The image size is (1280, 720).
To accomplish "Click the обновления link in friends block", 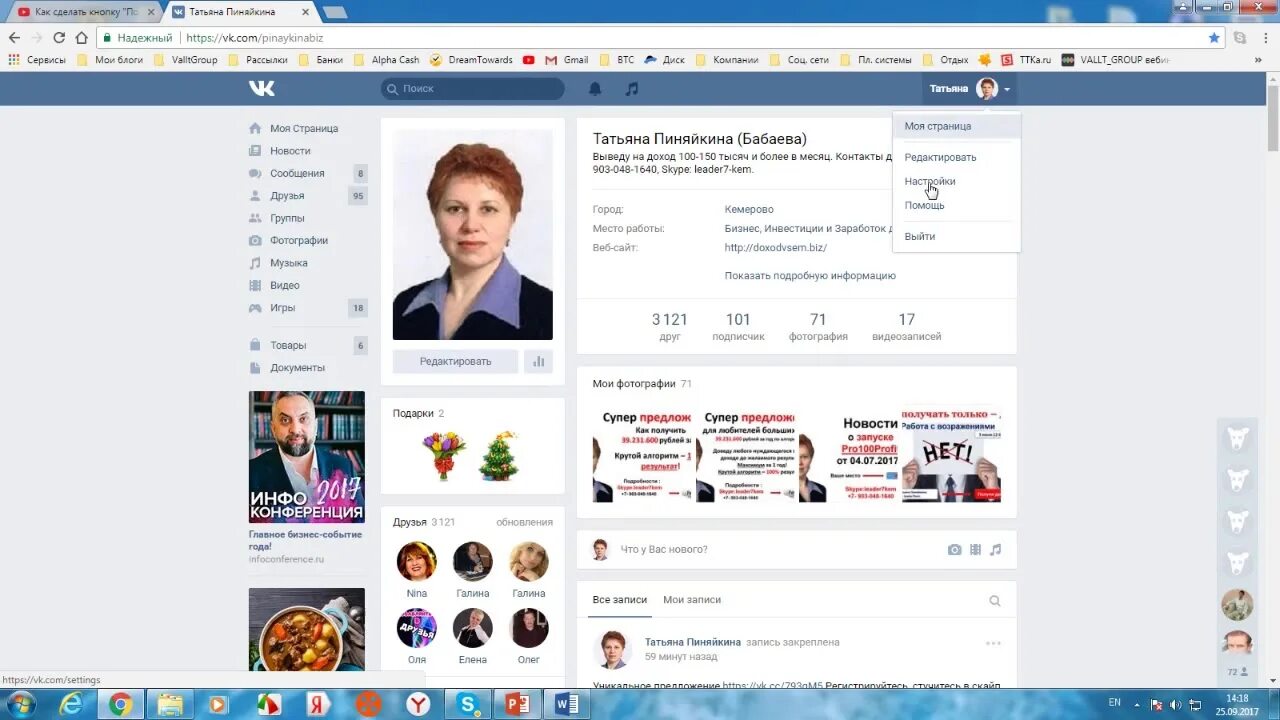I will pos(524,522).
